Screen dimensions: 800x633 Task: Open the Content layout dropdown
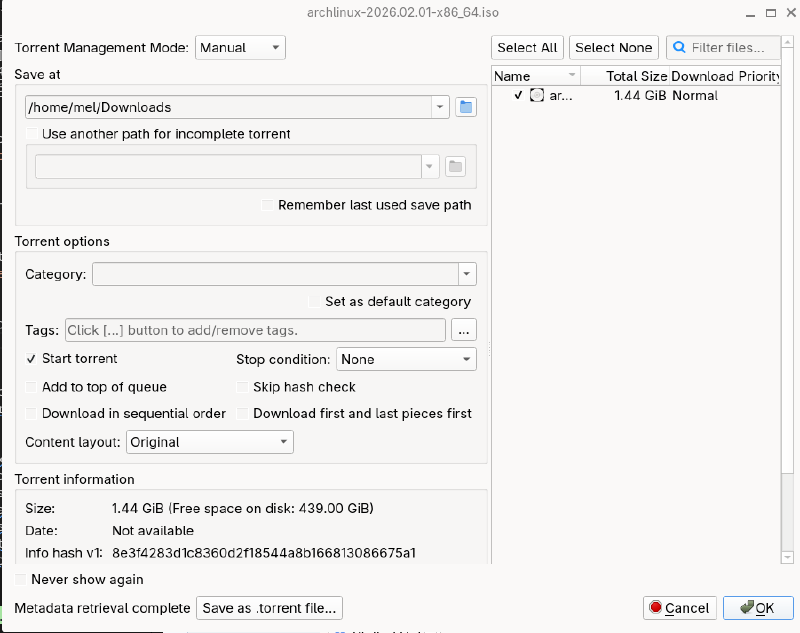(210, 441)
